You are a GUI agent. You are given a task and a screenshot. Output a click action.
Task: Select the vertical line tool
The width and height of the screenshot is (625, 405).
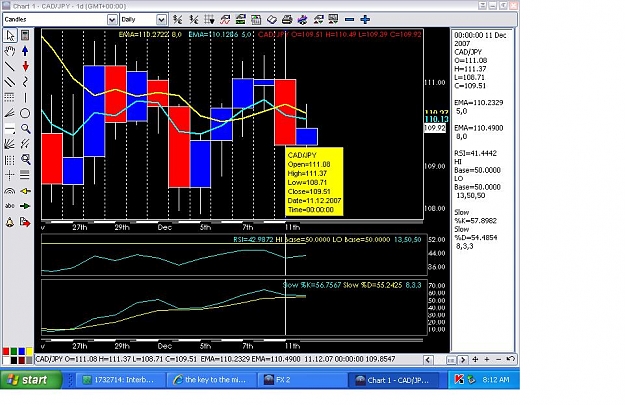[x=25, y=98]
